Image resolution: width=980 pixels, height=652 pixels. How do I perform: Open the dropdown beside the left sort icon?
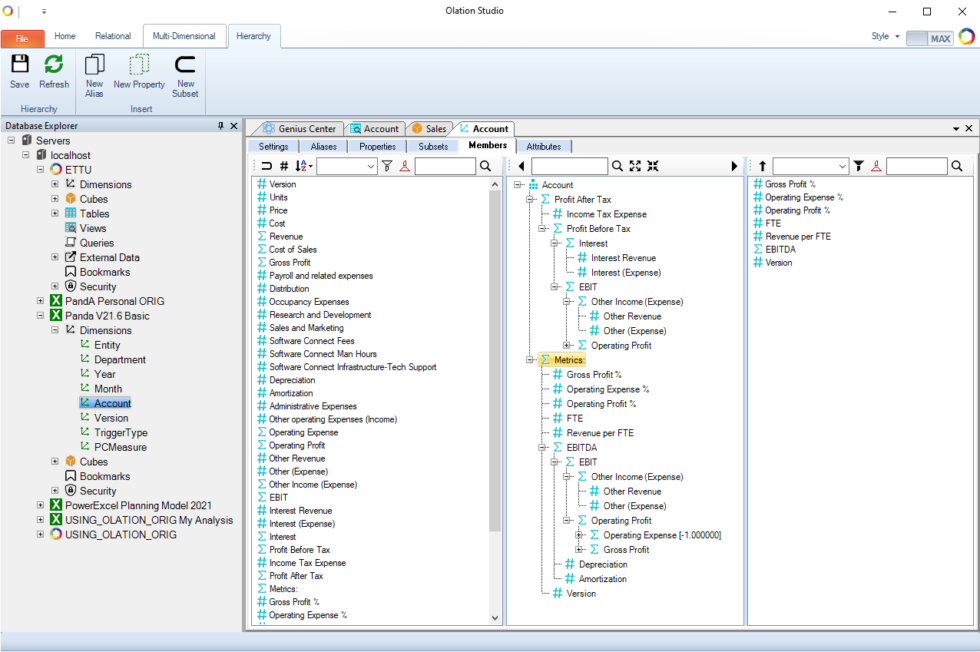(347, 166)
